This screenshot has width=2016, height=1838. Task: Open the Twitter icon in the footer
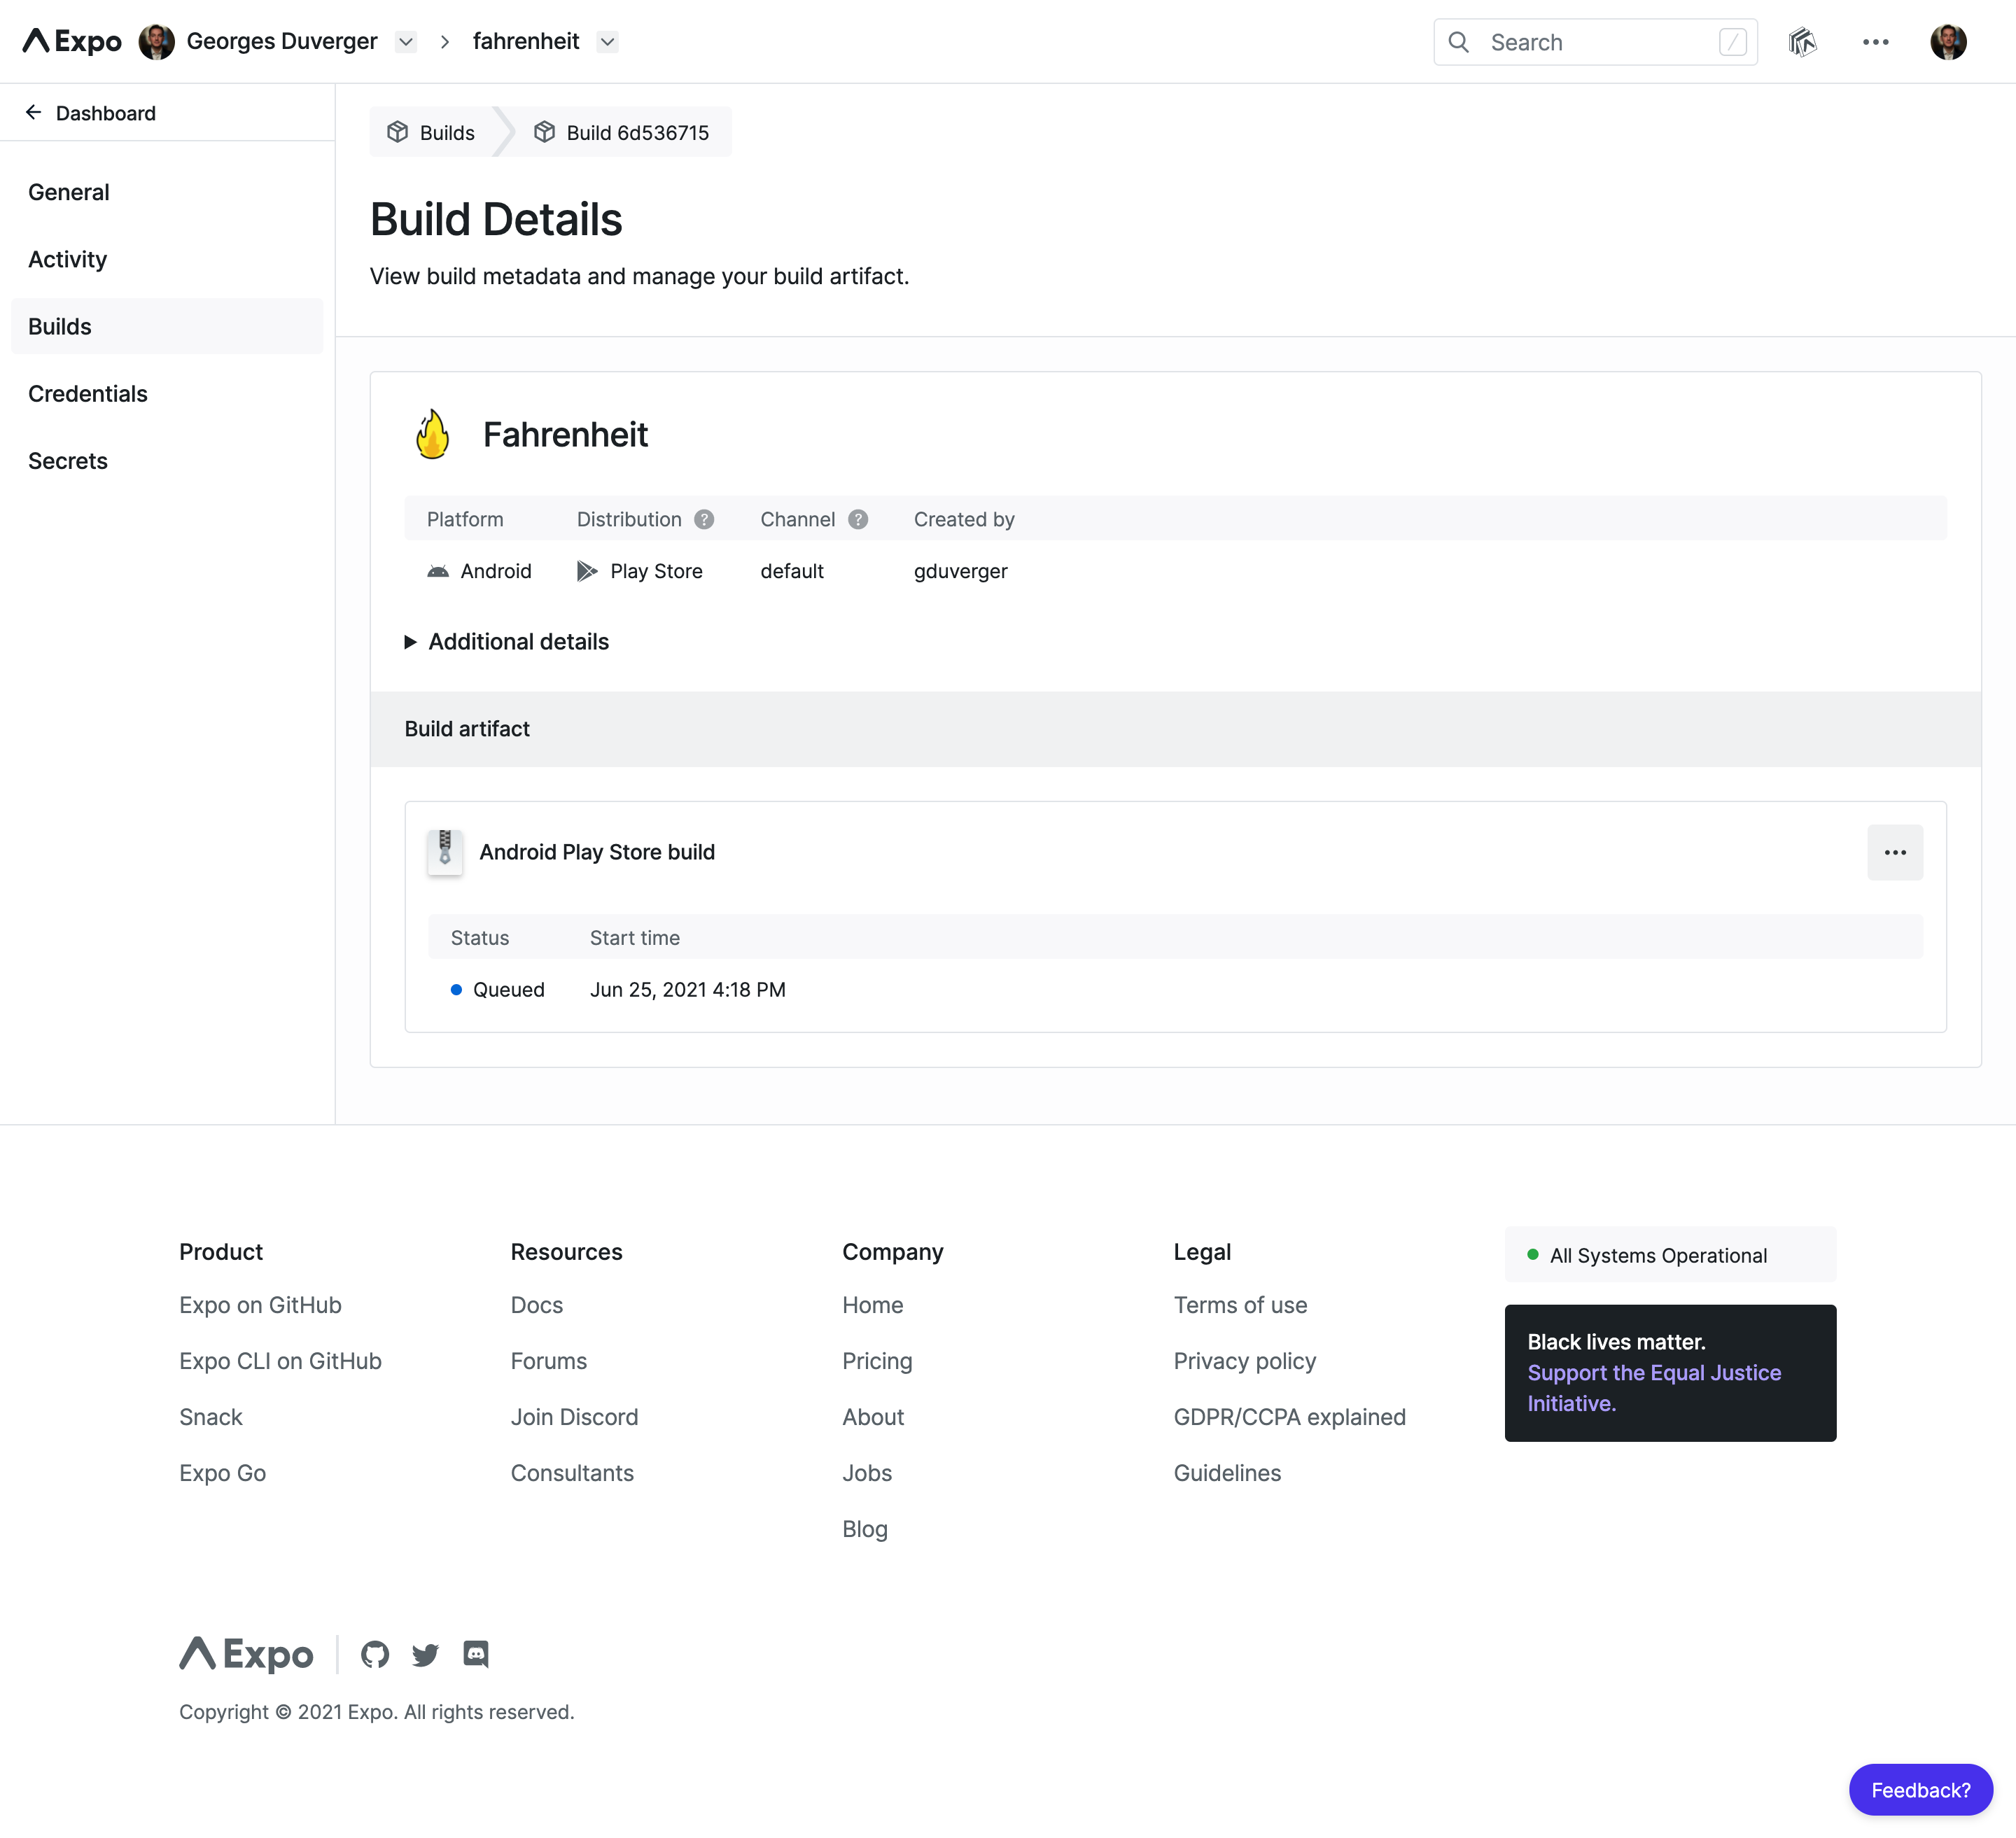tap(425, 1654)
